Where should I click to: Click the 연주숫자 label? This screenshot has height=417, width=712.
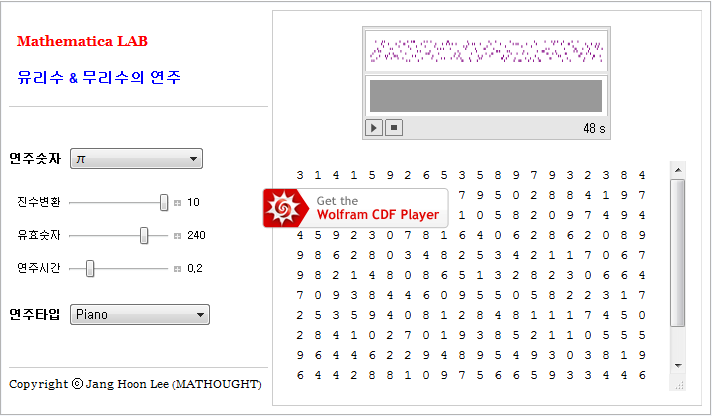35,159
